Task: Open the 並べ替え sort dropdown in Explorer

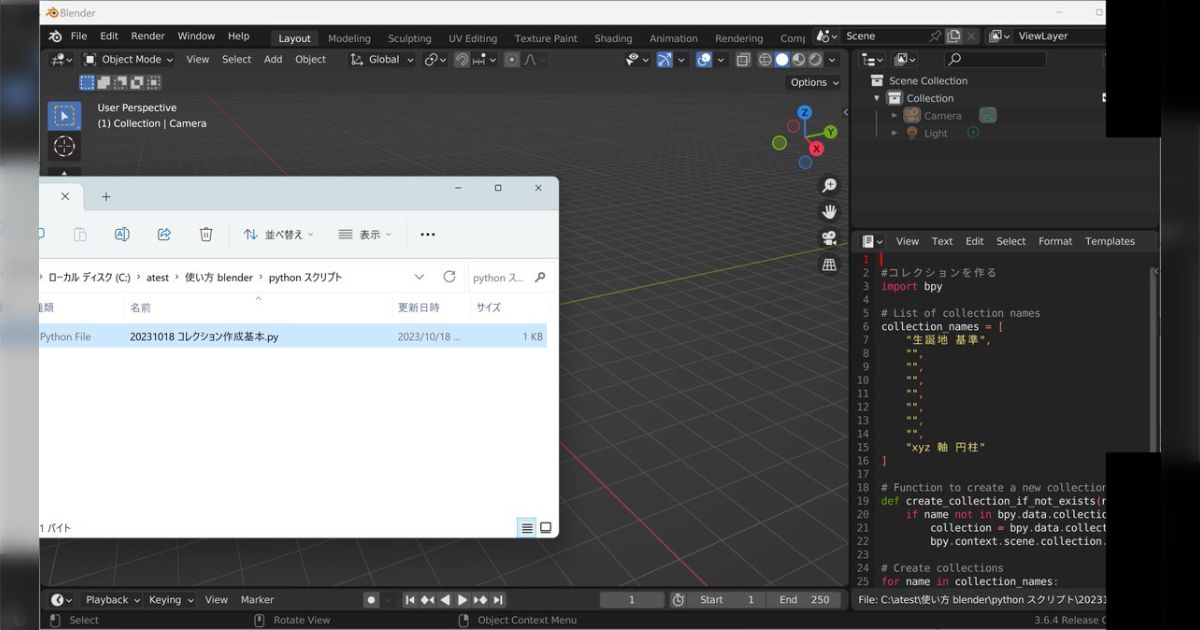Action: pos(278,234)
